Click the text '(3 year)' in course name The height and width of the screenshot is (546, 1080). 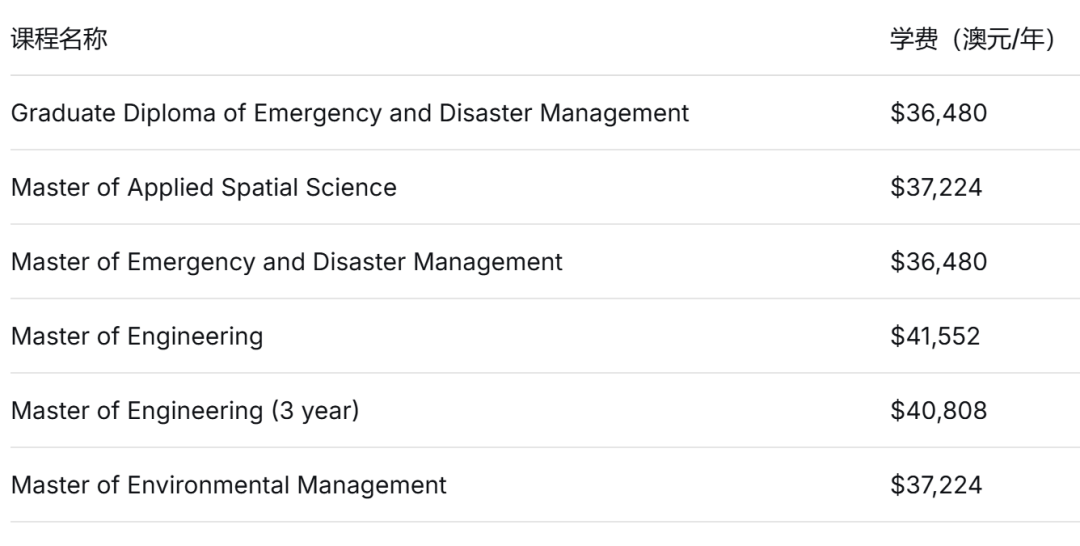314,410
